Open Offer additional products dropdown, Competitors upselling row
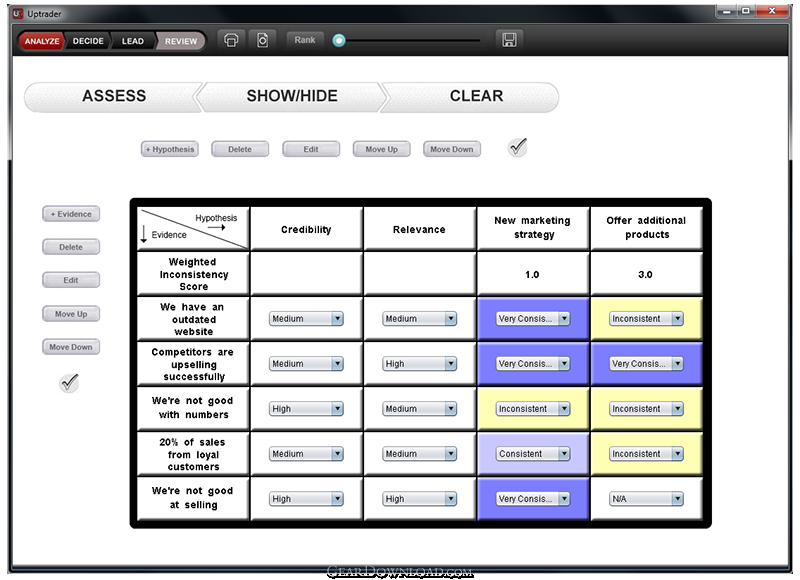The height and width of the screenshot is (580, 800). (x=646, y=364)
